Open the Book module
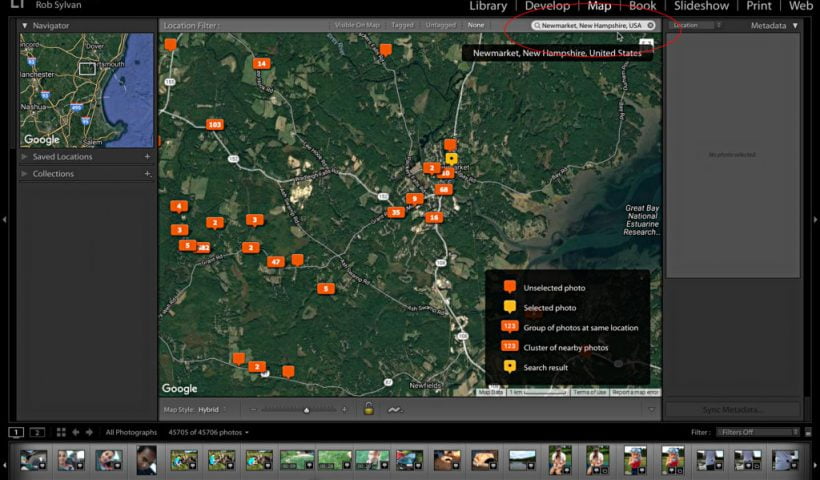This screenshot has width=820, height=480. (x=642, y=6)
